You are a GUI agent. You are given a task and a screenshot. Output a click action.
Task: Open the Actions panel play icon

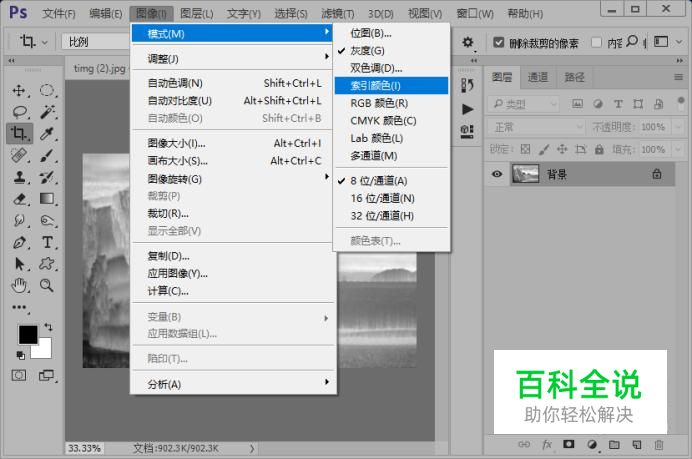click(x=467, y=109)
